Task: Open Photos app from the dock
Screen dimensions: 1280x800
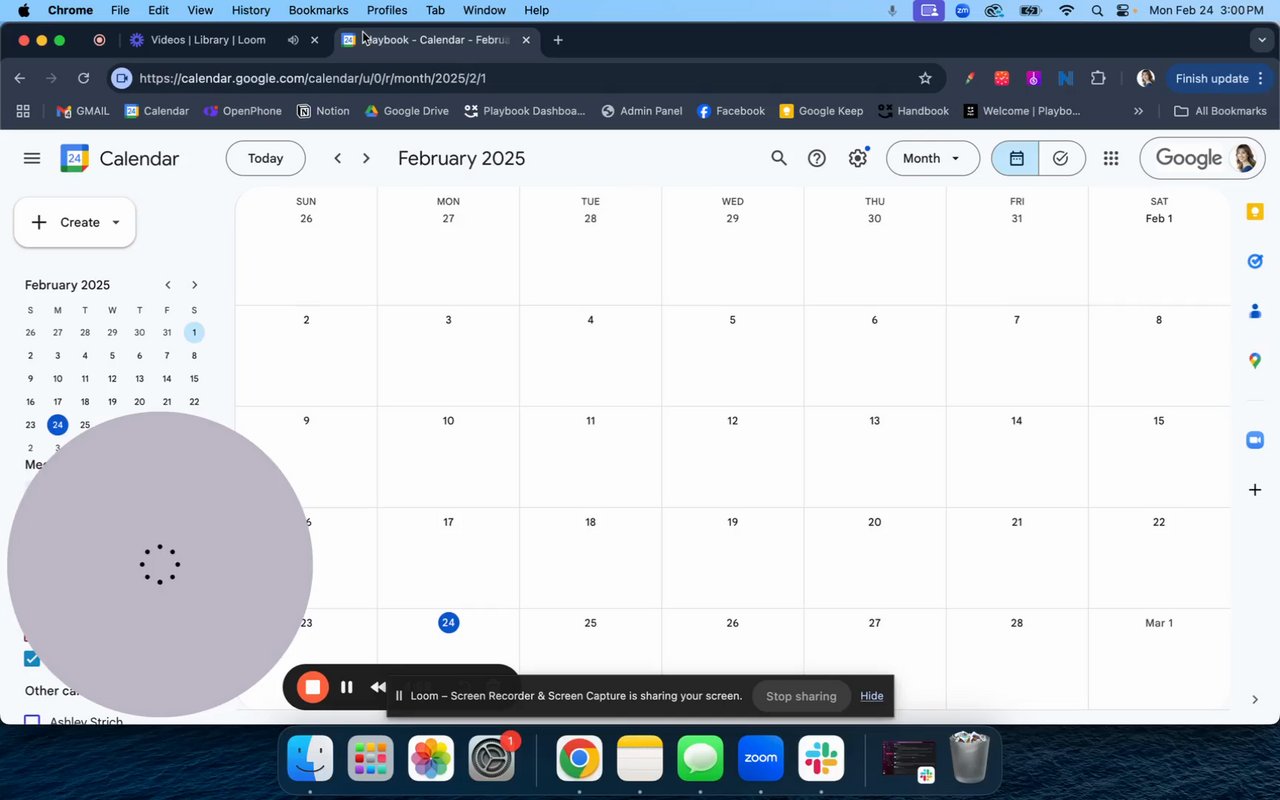Action: [431, 759]
